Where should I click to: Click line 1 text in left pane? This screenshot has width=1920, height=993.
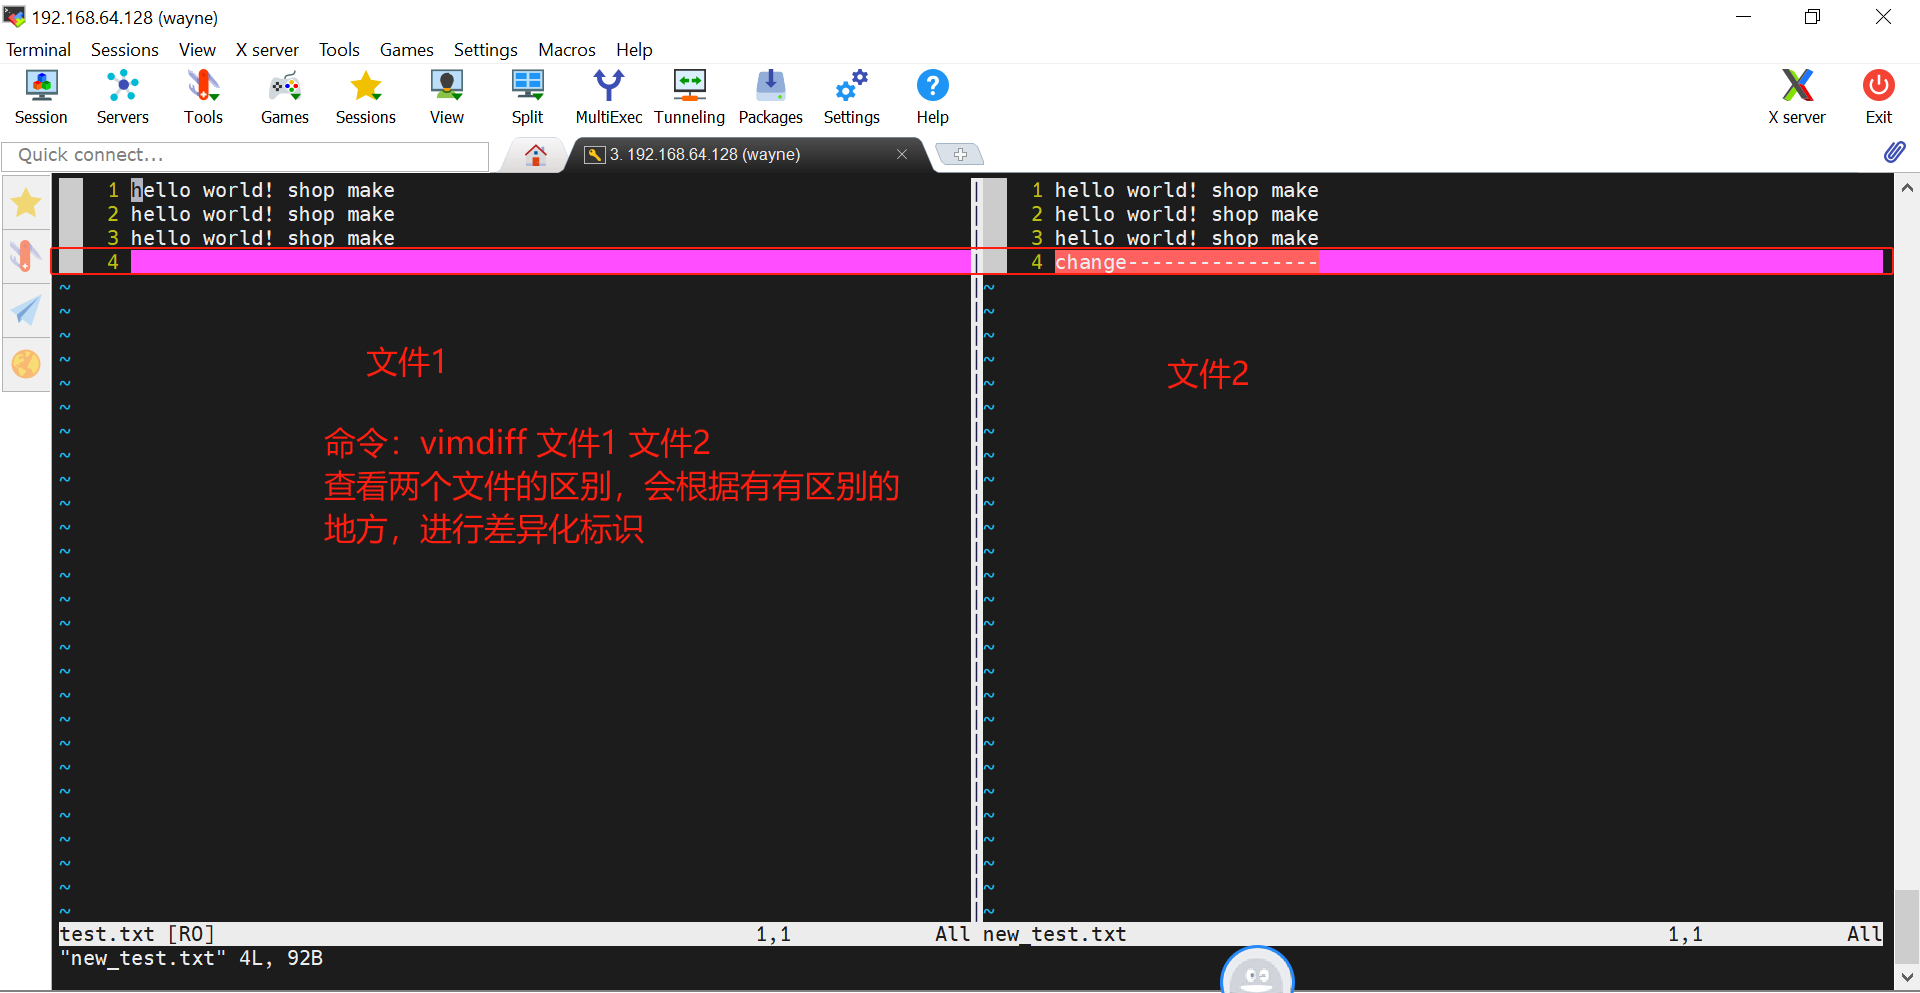click(x=263, y=190)
